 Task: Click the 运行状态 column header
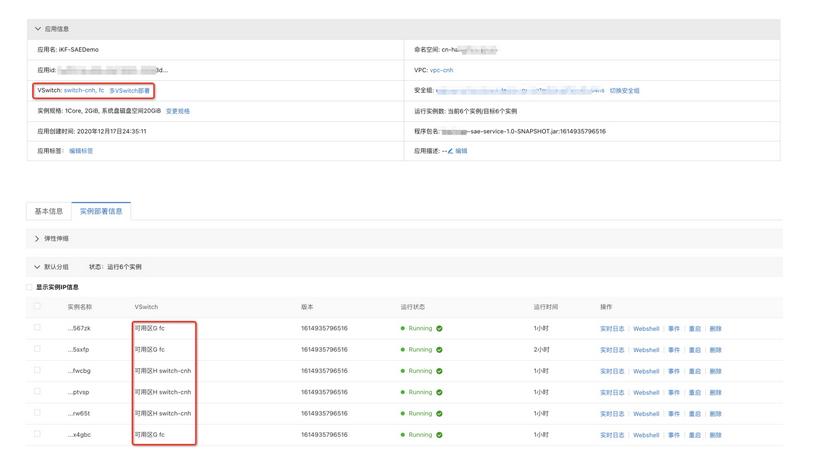[413, 307]
